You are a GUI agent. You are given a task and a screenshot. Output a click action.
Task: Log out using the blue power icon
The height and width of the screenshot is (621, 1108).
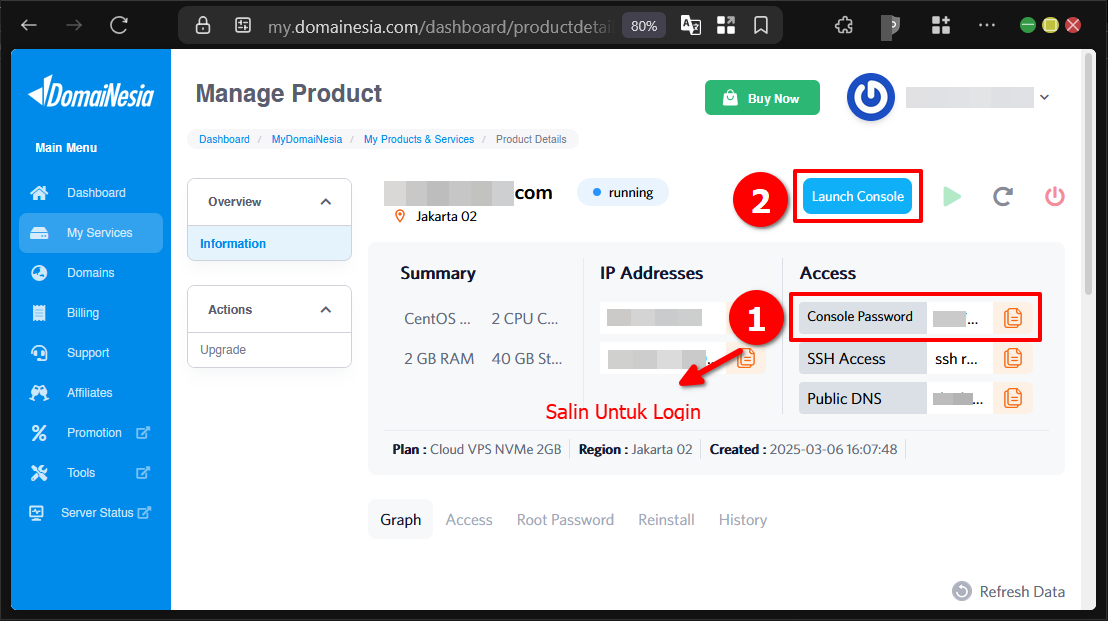coord(870,97)
